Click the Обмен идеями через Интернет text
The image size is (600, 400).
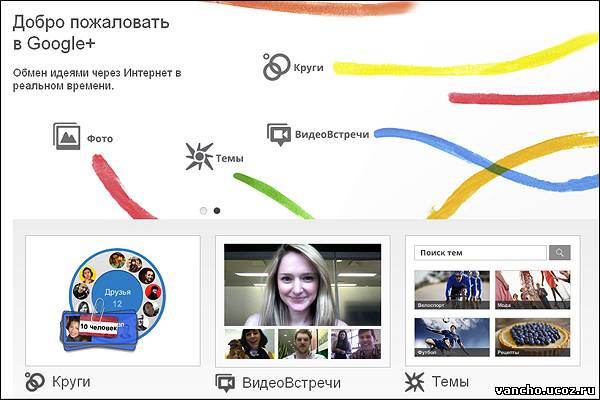pyautogui.click(x=97, y=79)
